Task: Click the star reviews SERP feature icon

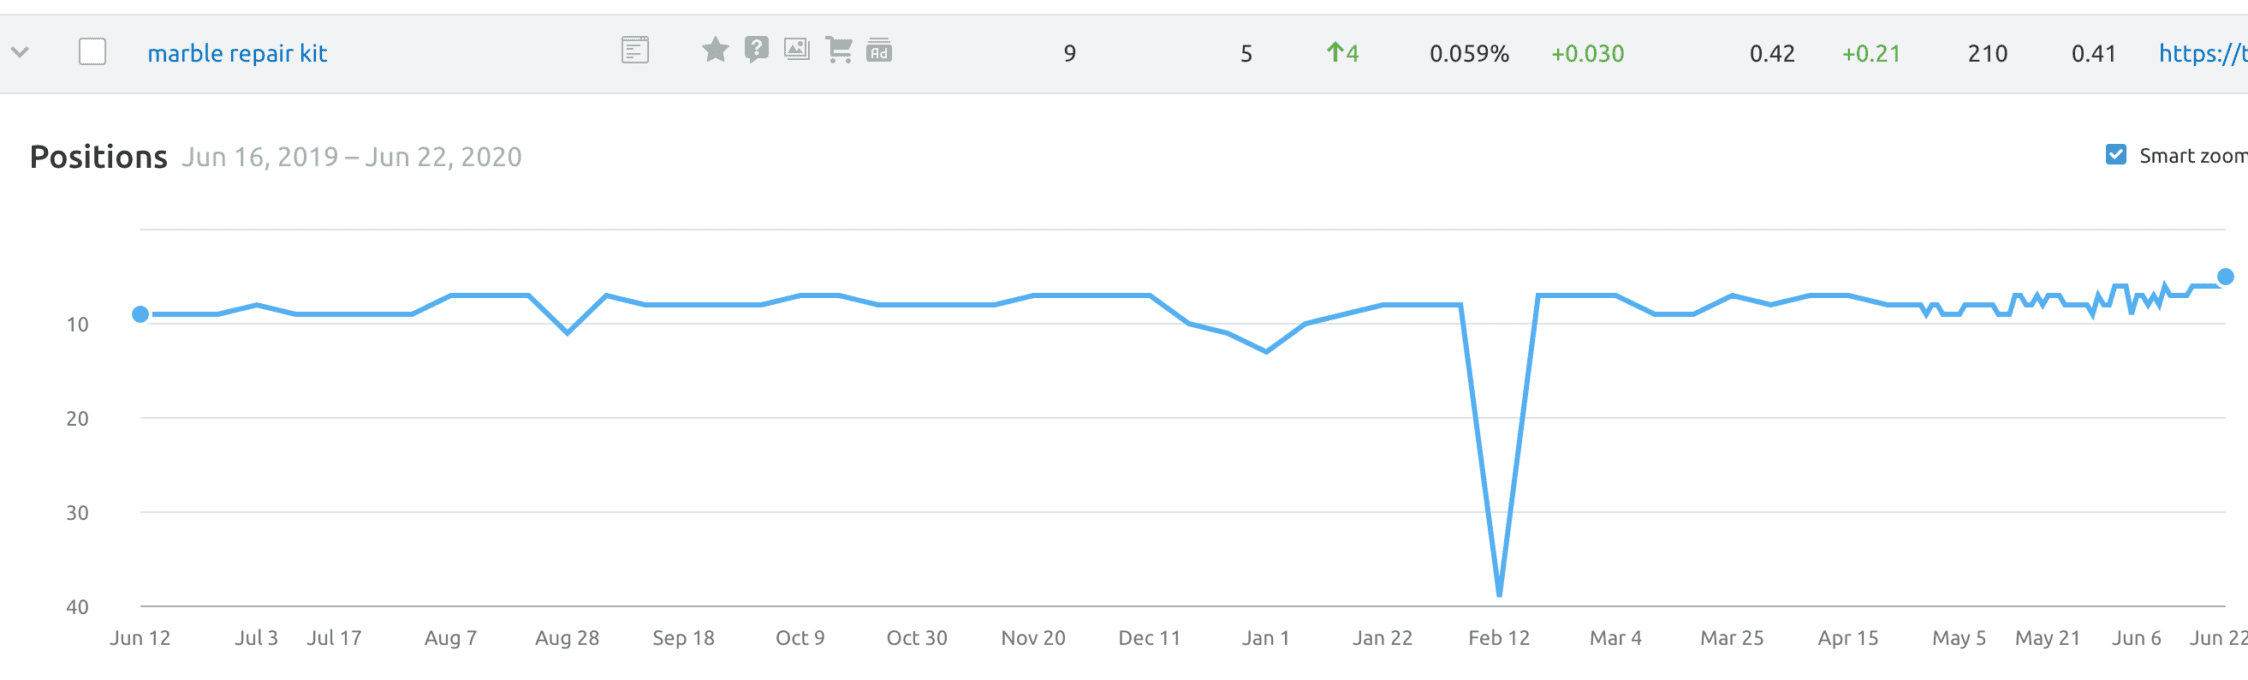Action: tap(715, 49)
